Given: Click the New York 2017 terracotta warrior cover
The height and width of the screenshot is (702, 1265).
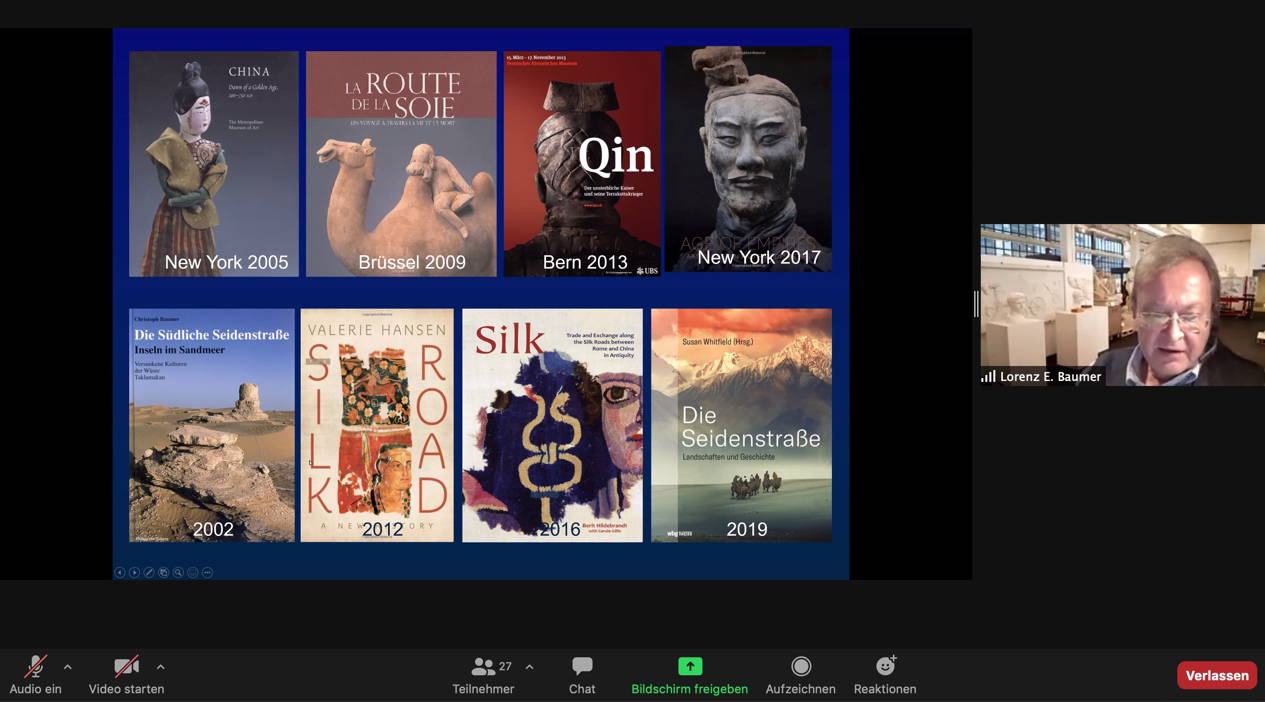Looking at the screenshot, I should (748, 159).
